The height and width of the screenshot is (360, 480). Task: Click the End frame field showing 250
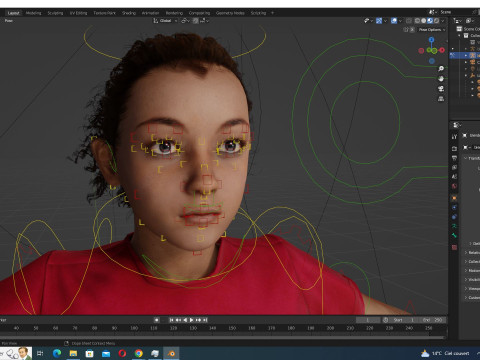[x=433, y=320]
